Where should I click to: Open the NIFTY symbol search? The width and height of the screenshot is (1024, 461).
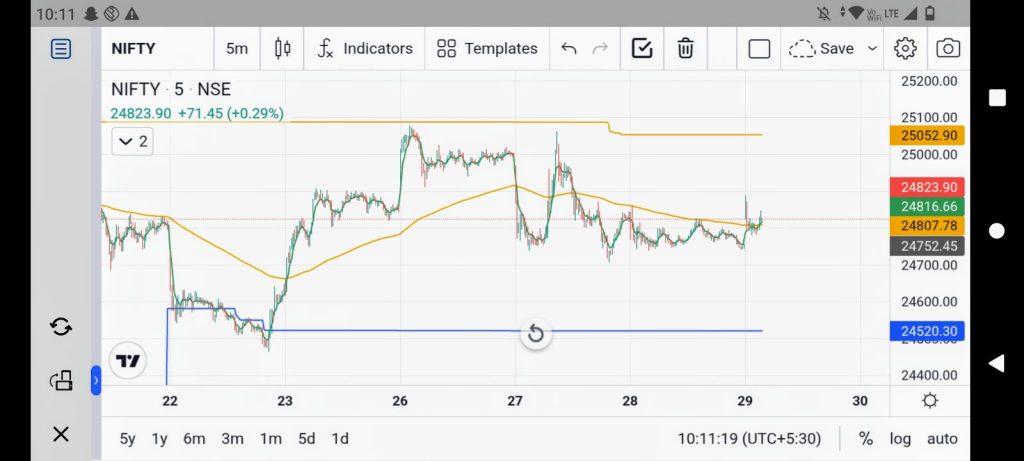point(133,49)
